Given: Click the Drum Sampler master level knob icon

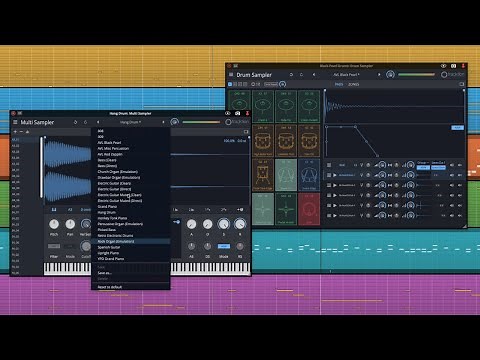Looking at the screenshot, I should click(x=390, y=75).
